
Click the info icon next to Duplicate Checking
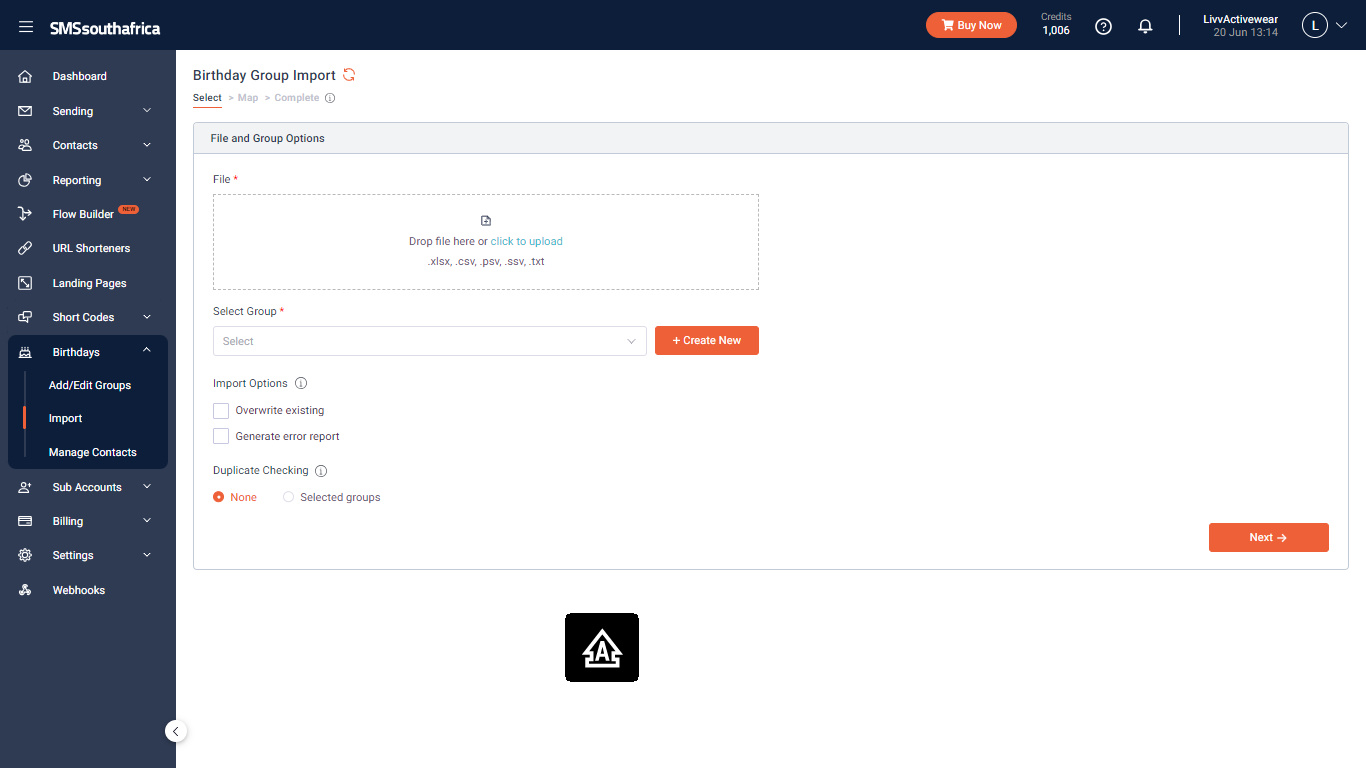pyautogui.click(x=321, y=471)
